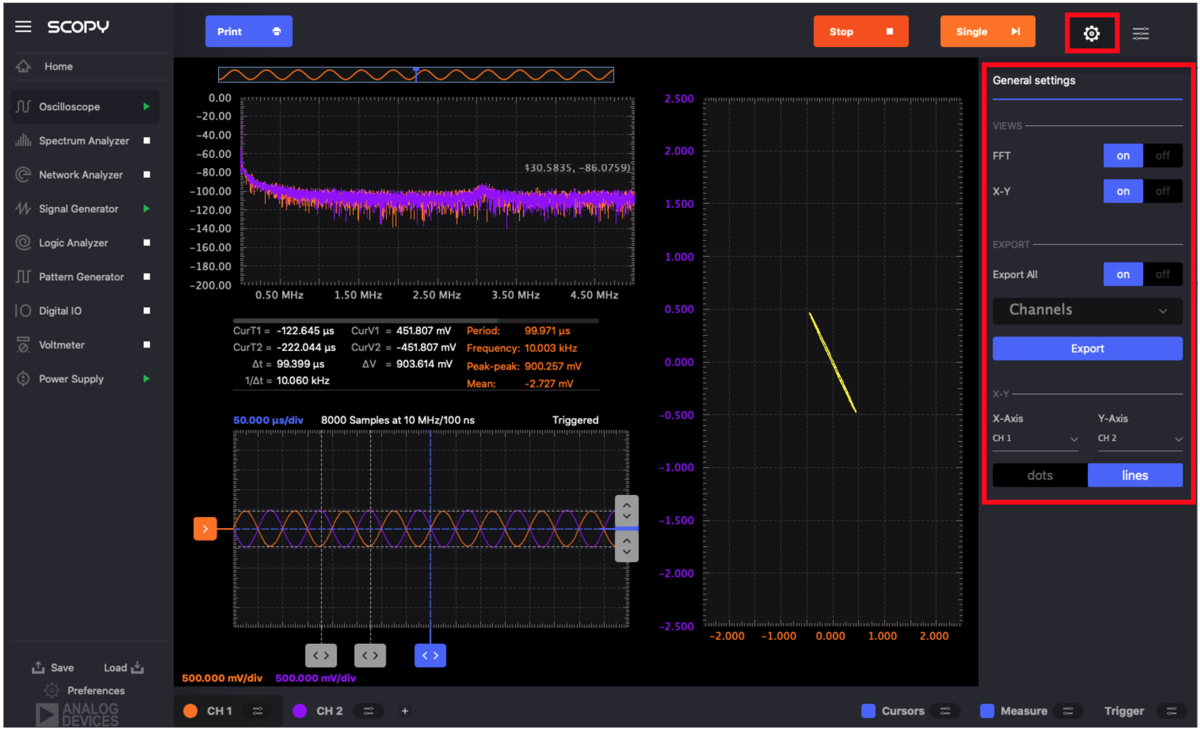The height and width of the screenshot is (731, 1200).
Task: Switch Export All on
Action: coord(1123,274)
